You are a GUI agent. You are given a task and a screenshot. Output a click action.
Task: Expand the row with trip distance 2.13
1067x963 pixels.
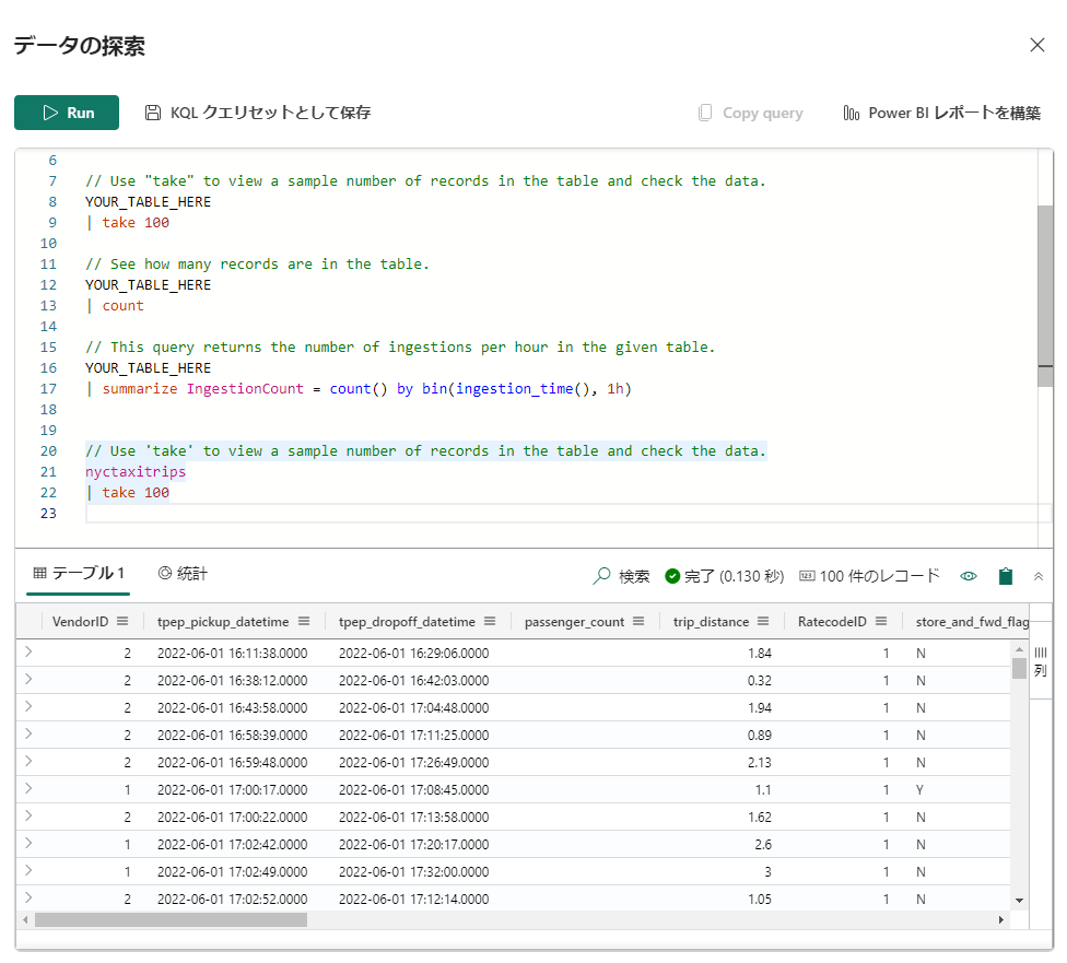pos(28,760)
